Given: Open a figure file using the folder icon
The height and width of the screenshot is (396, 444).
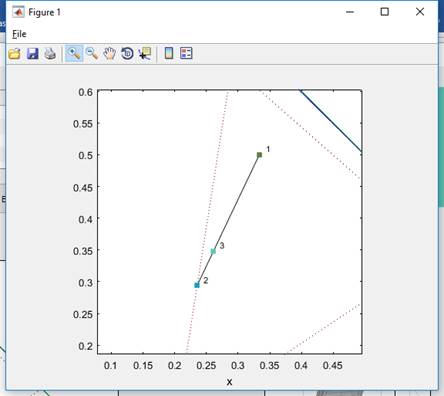Looking at the screenshot, I should (14, 54).
